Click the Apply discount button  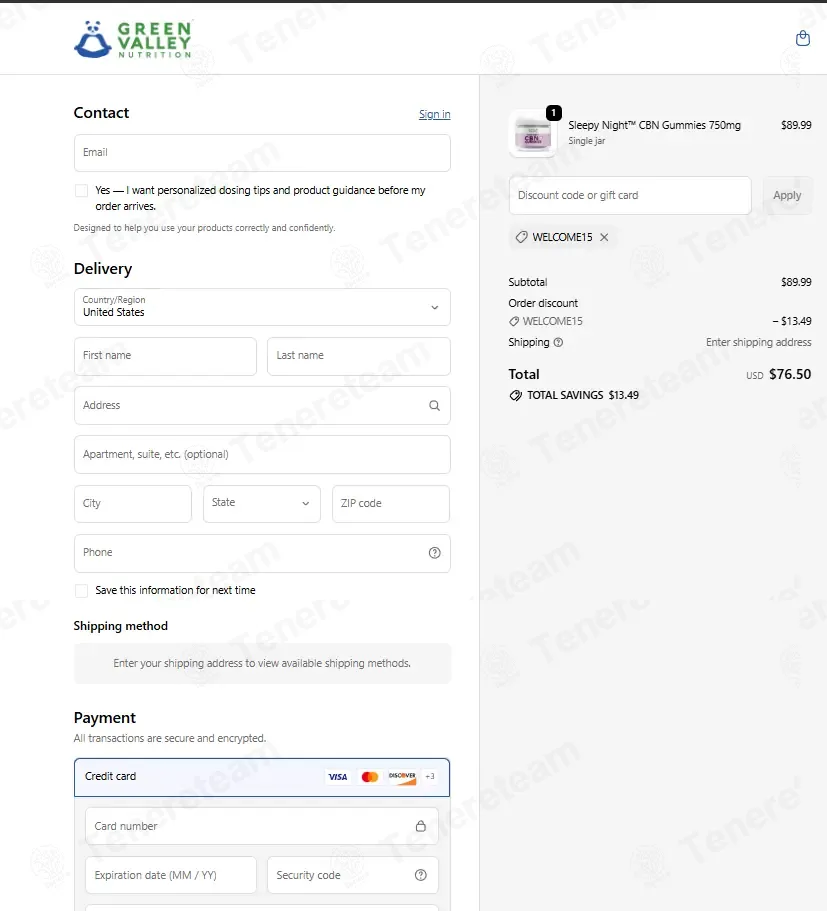coord(787,196)
